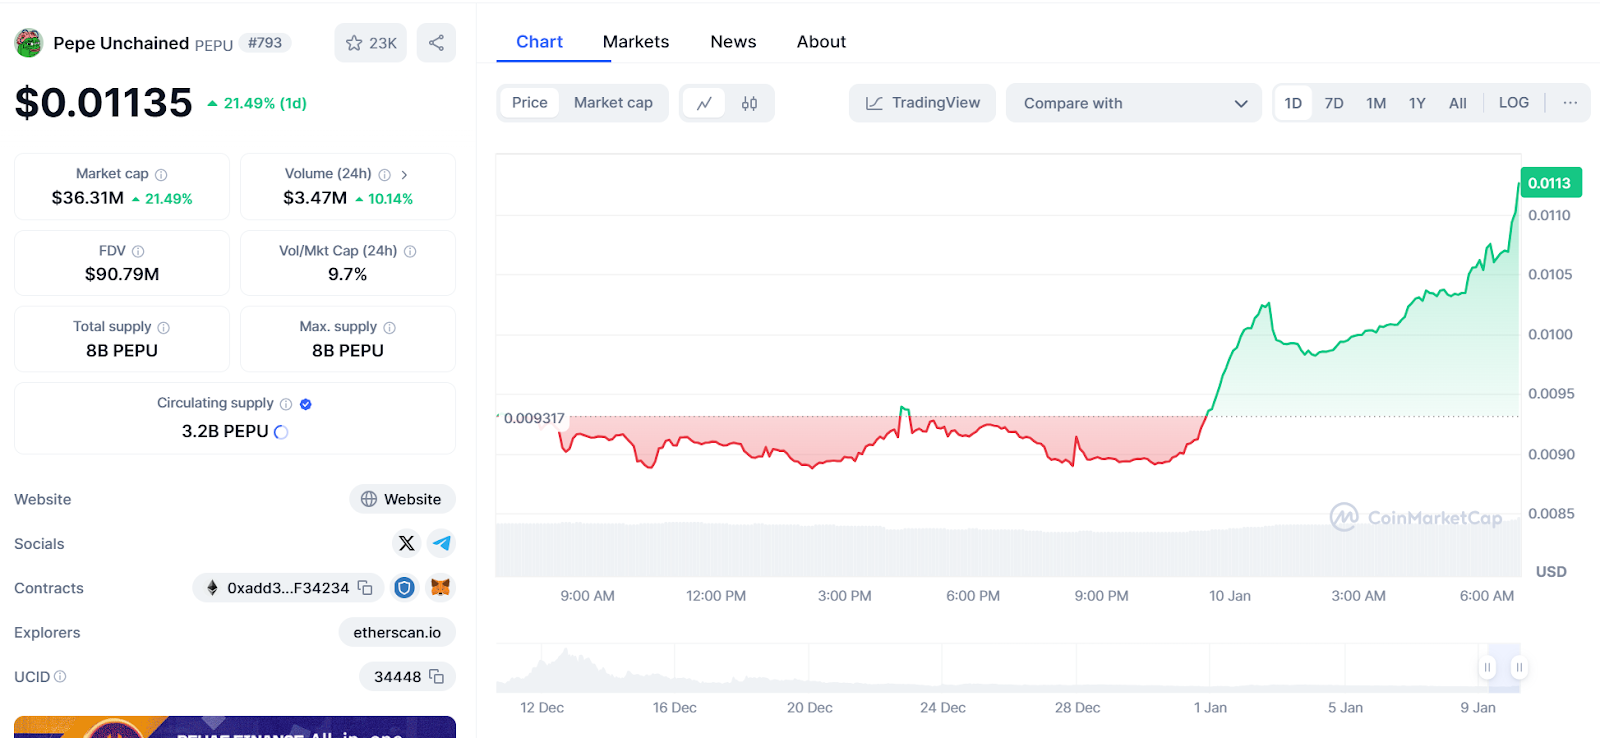Viewport: 1600px width, 738px height.
Task: Click the promotional banner below UCID
Action: tap(235, 727)
